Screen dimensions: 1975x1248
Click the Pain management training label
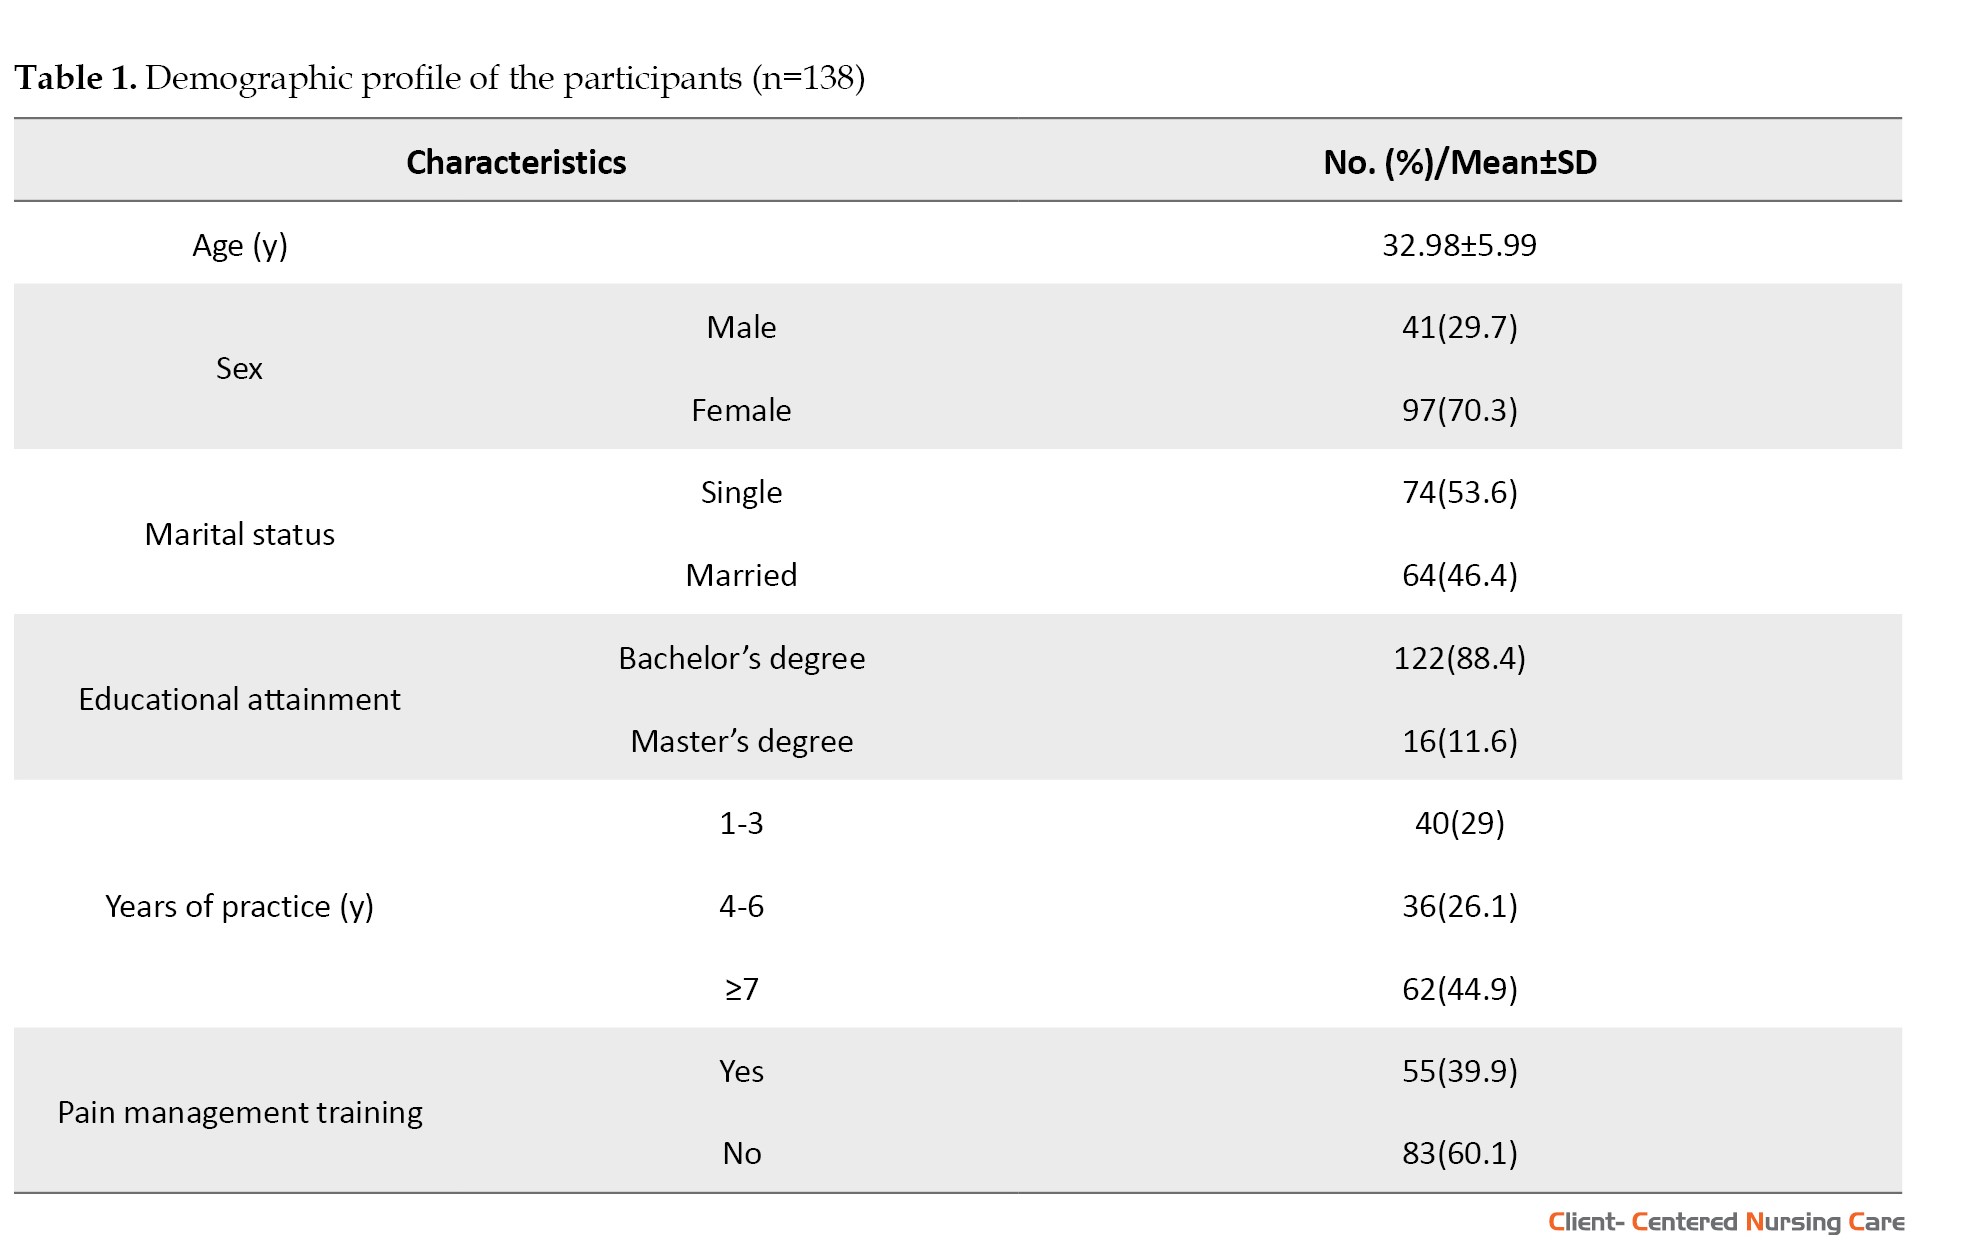pos(240,1112)
